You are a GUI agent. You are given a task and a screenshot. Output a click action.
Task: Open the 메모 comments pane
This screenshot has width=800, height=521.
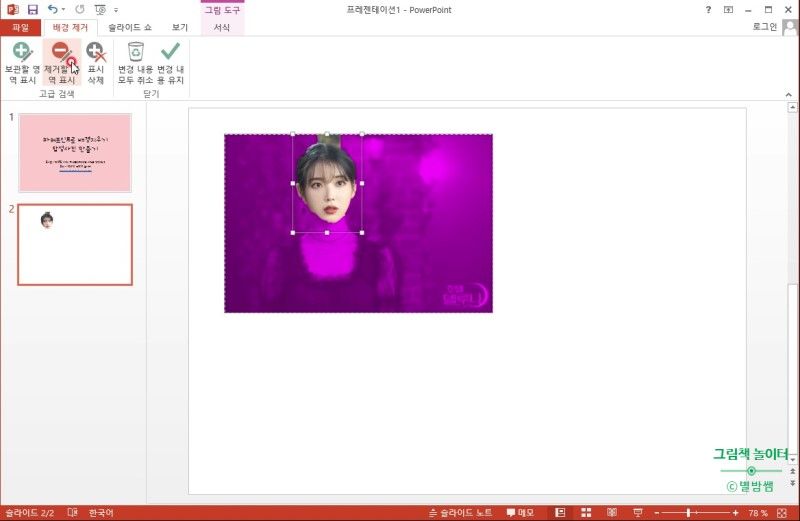(520, 513)
